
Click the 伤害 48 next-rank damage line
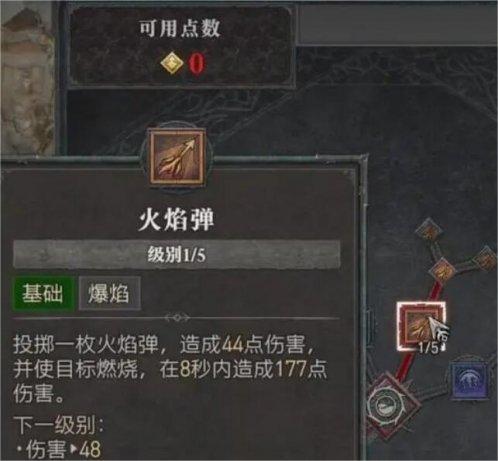pyautogui.click(x=59, y=449)
